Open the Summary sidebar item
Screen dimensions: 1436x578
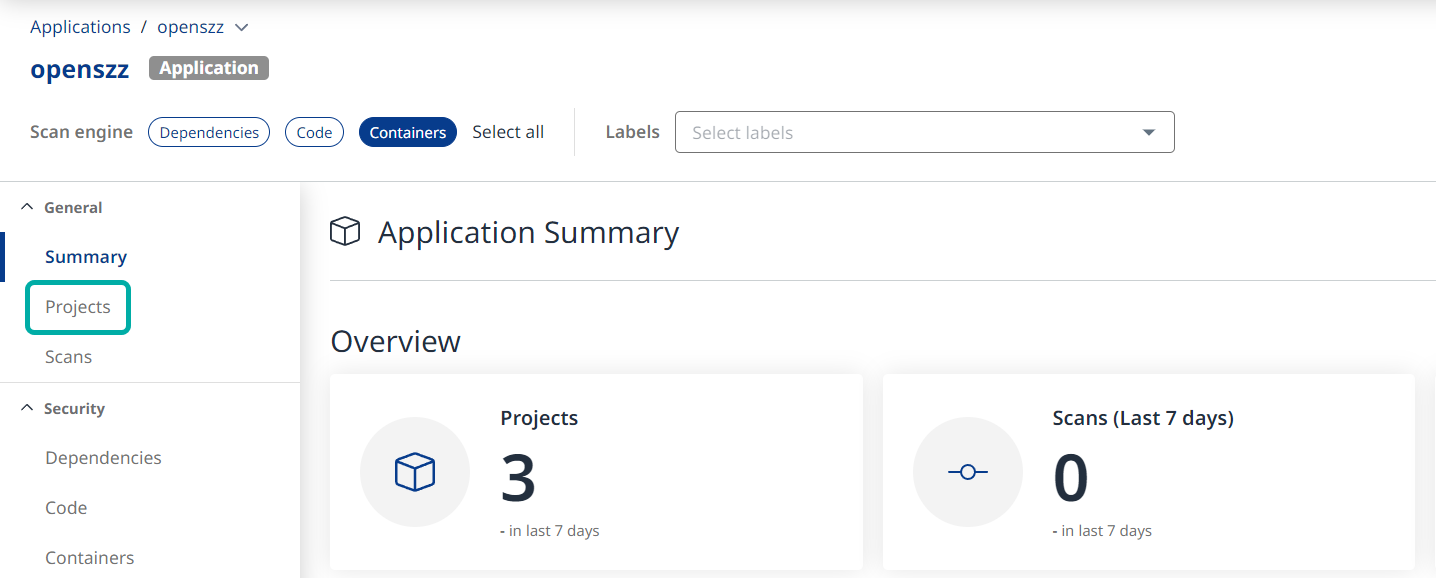coord(86,257)
